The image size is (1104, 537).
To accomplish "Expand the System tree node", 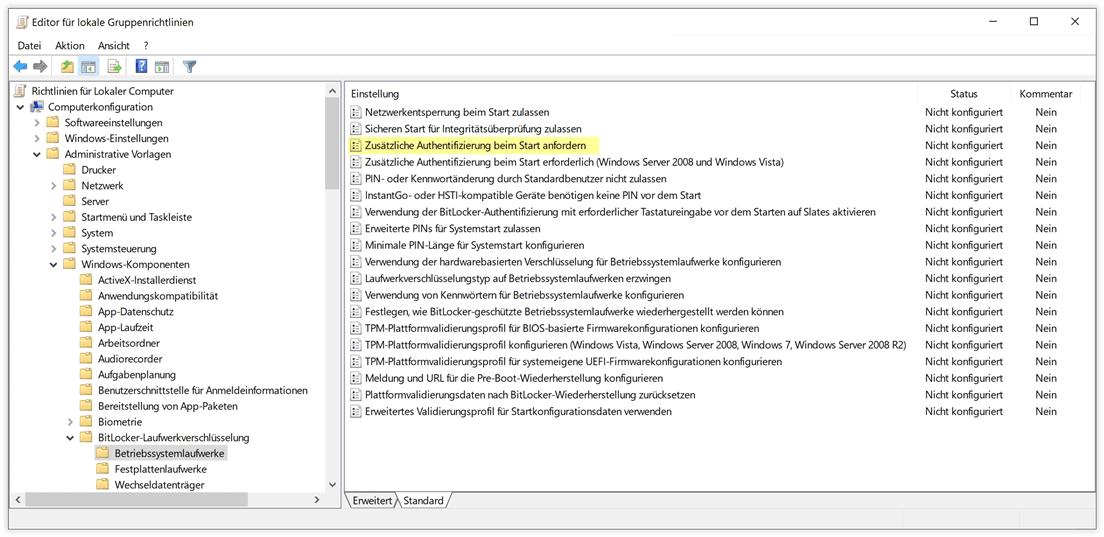I will pyautogui.click(x=54, y=233).
